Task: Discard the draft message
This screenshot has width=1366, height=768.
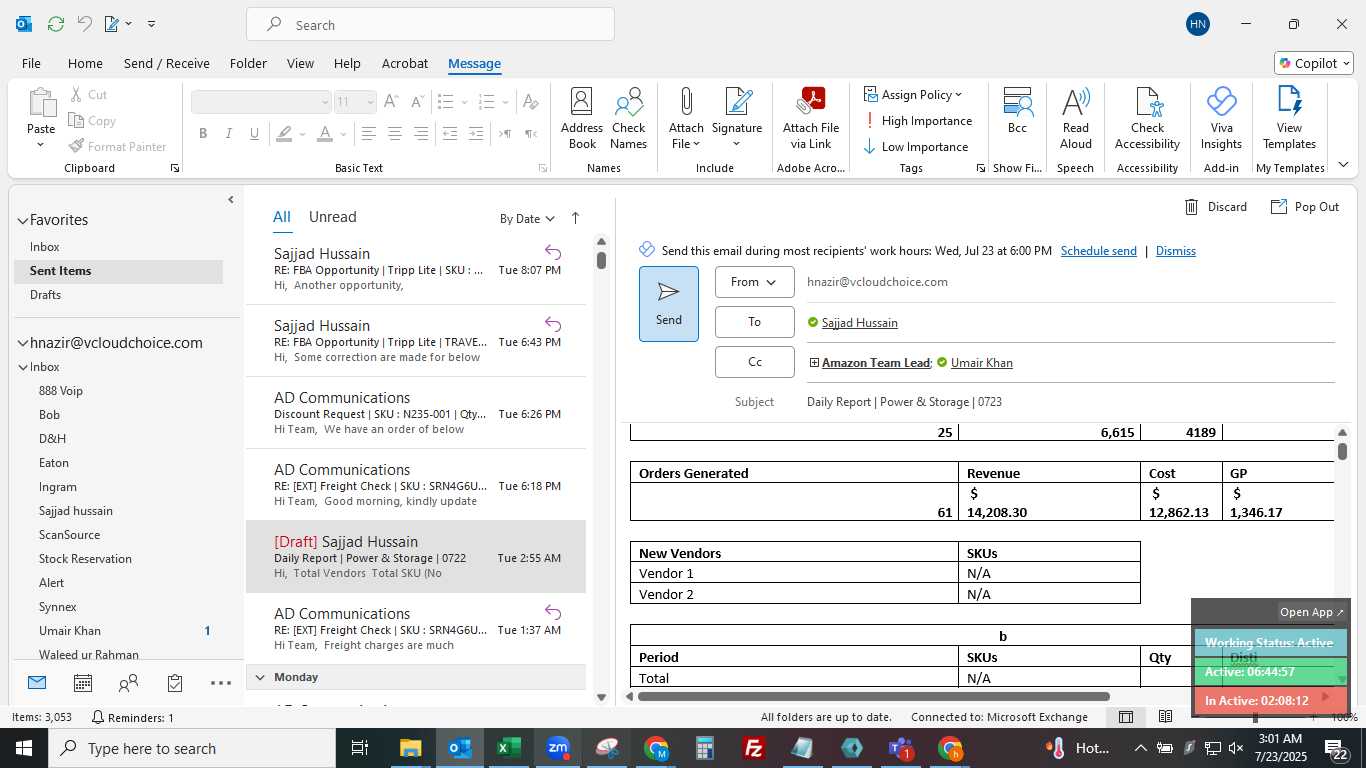Action: [x=1216, y=207]
